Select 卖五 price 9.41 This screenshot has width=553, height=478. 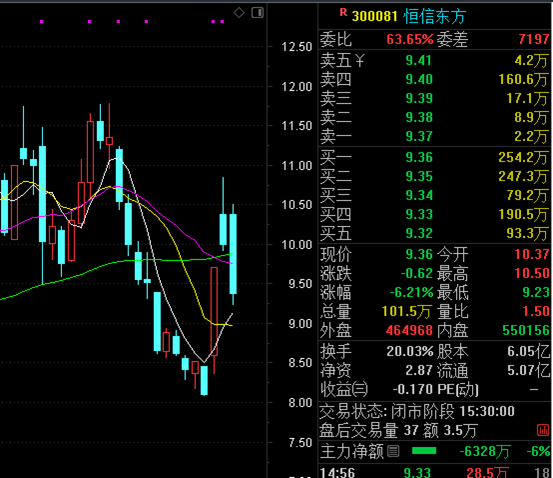point(419,60)
